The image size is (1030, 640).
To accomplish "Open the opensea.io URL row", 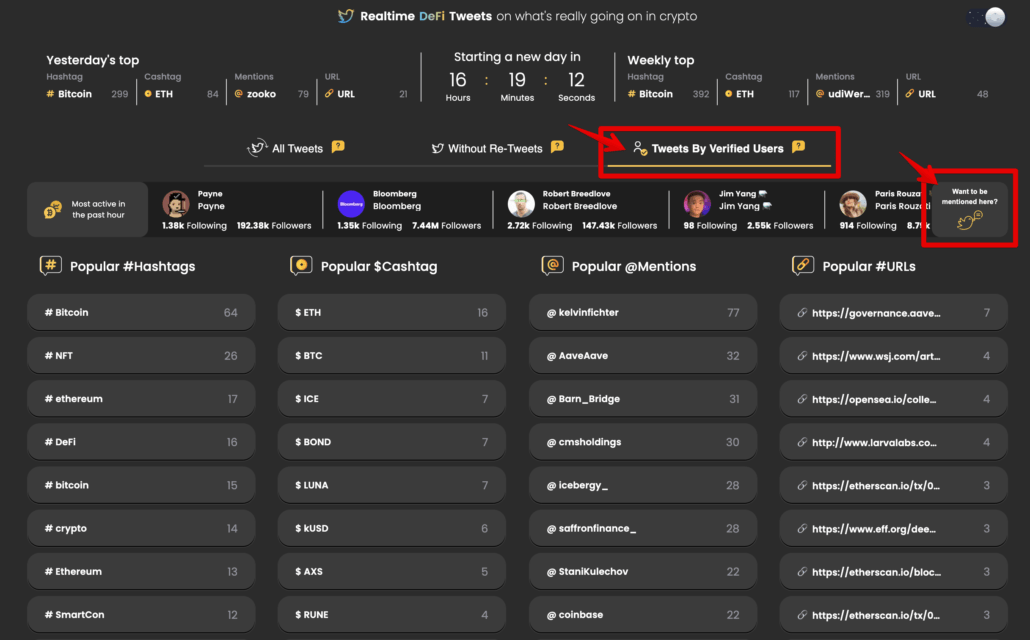I will coord(893,399).
